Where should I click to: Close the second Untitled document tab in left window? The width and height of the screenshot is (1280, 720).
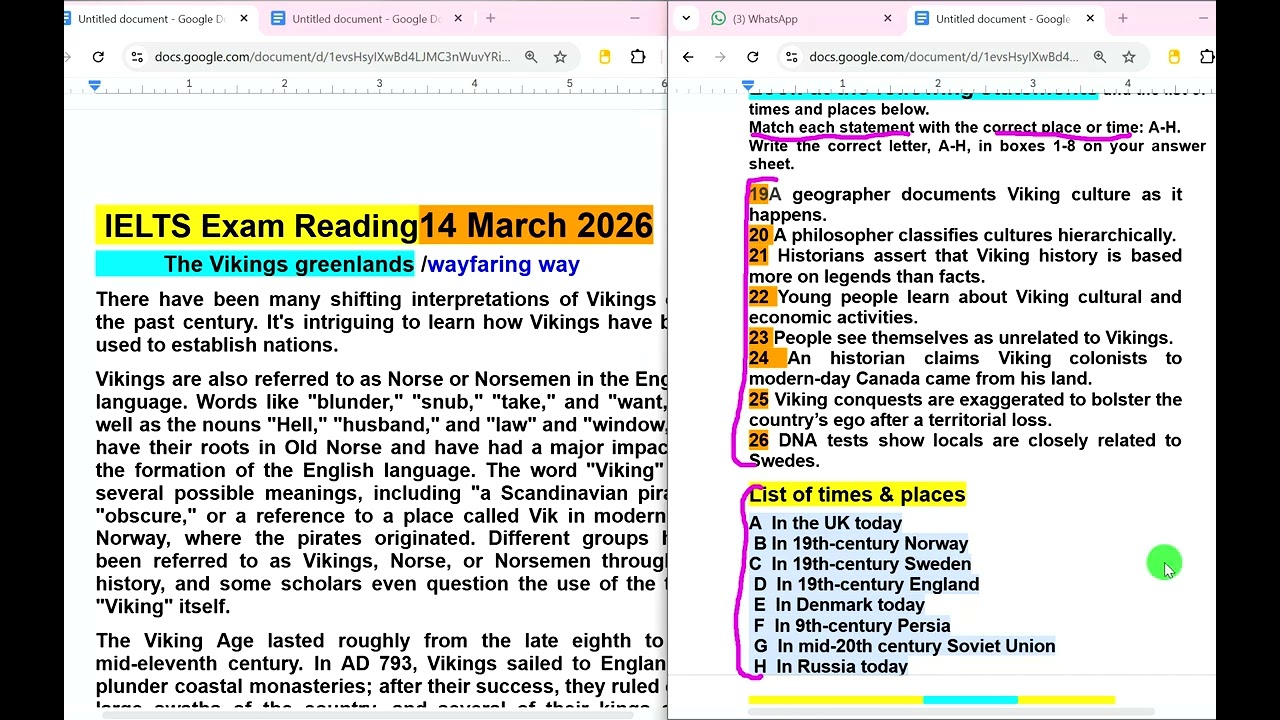tap(458, 18)
